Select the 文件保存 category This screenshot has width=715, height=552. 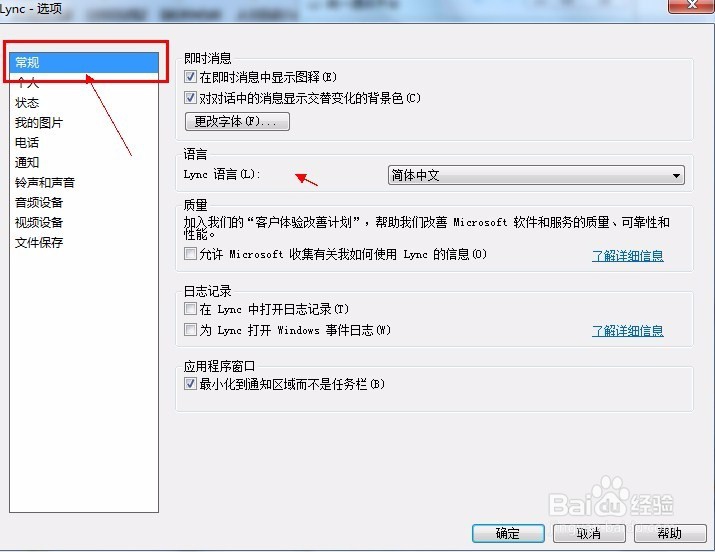[x=84, y=242]
